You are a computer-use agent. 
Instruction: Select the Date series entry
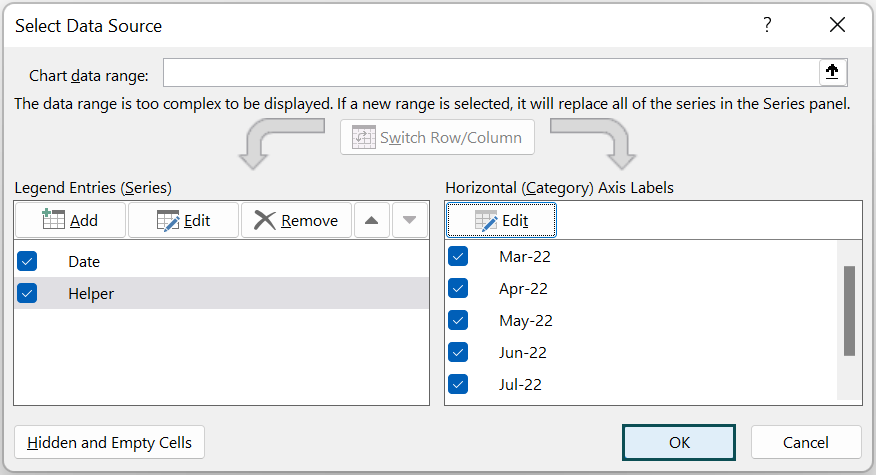click(85, 261)
